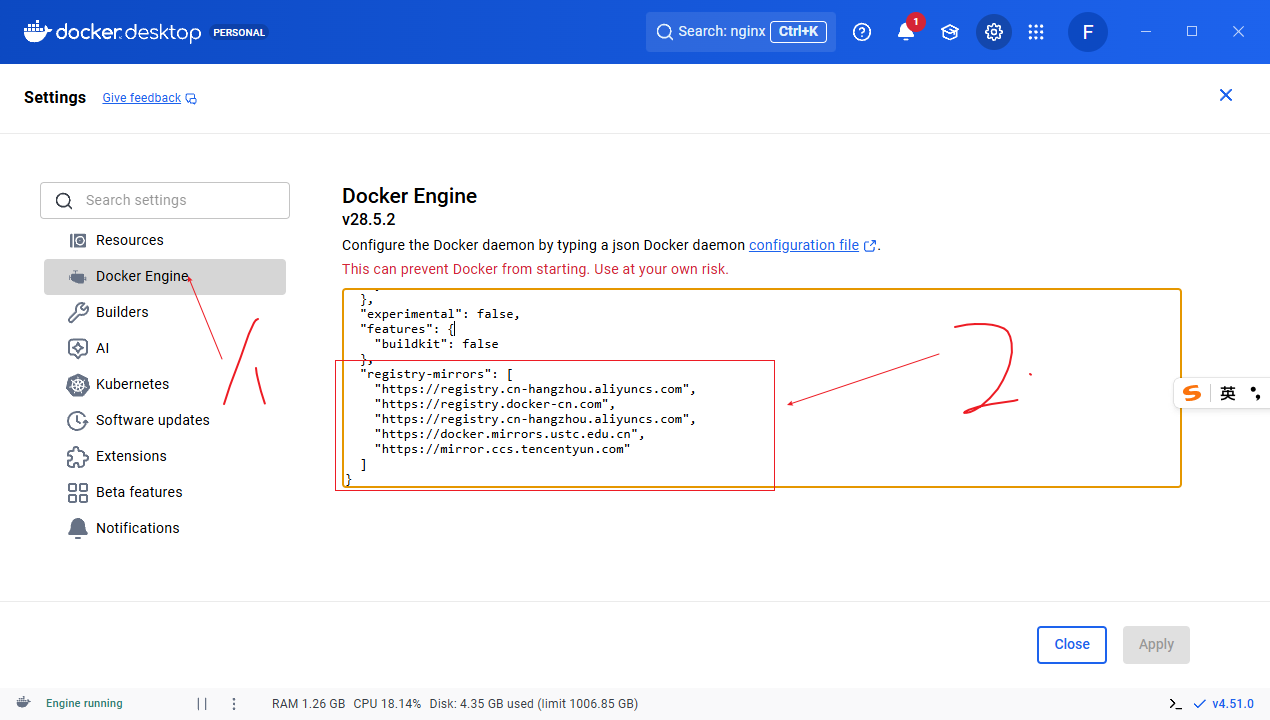
Task: Open the Learning center graduation cap icon
Action: point(950,32)
